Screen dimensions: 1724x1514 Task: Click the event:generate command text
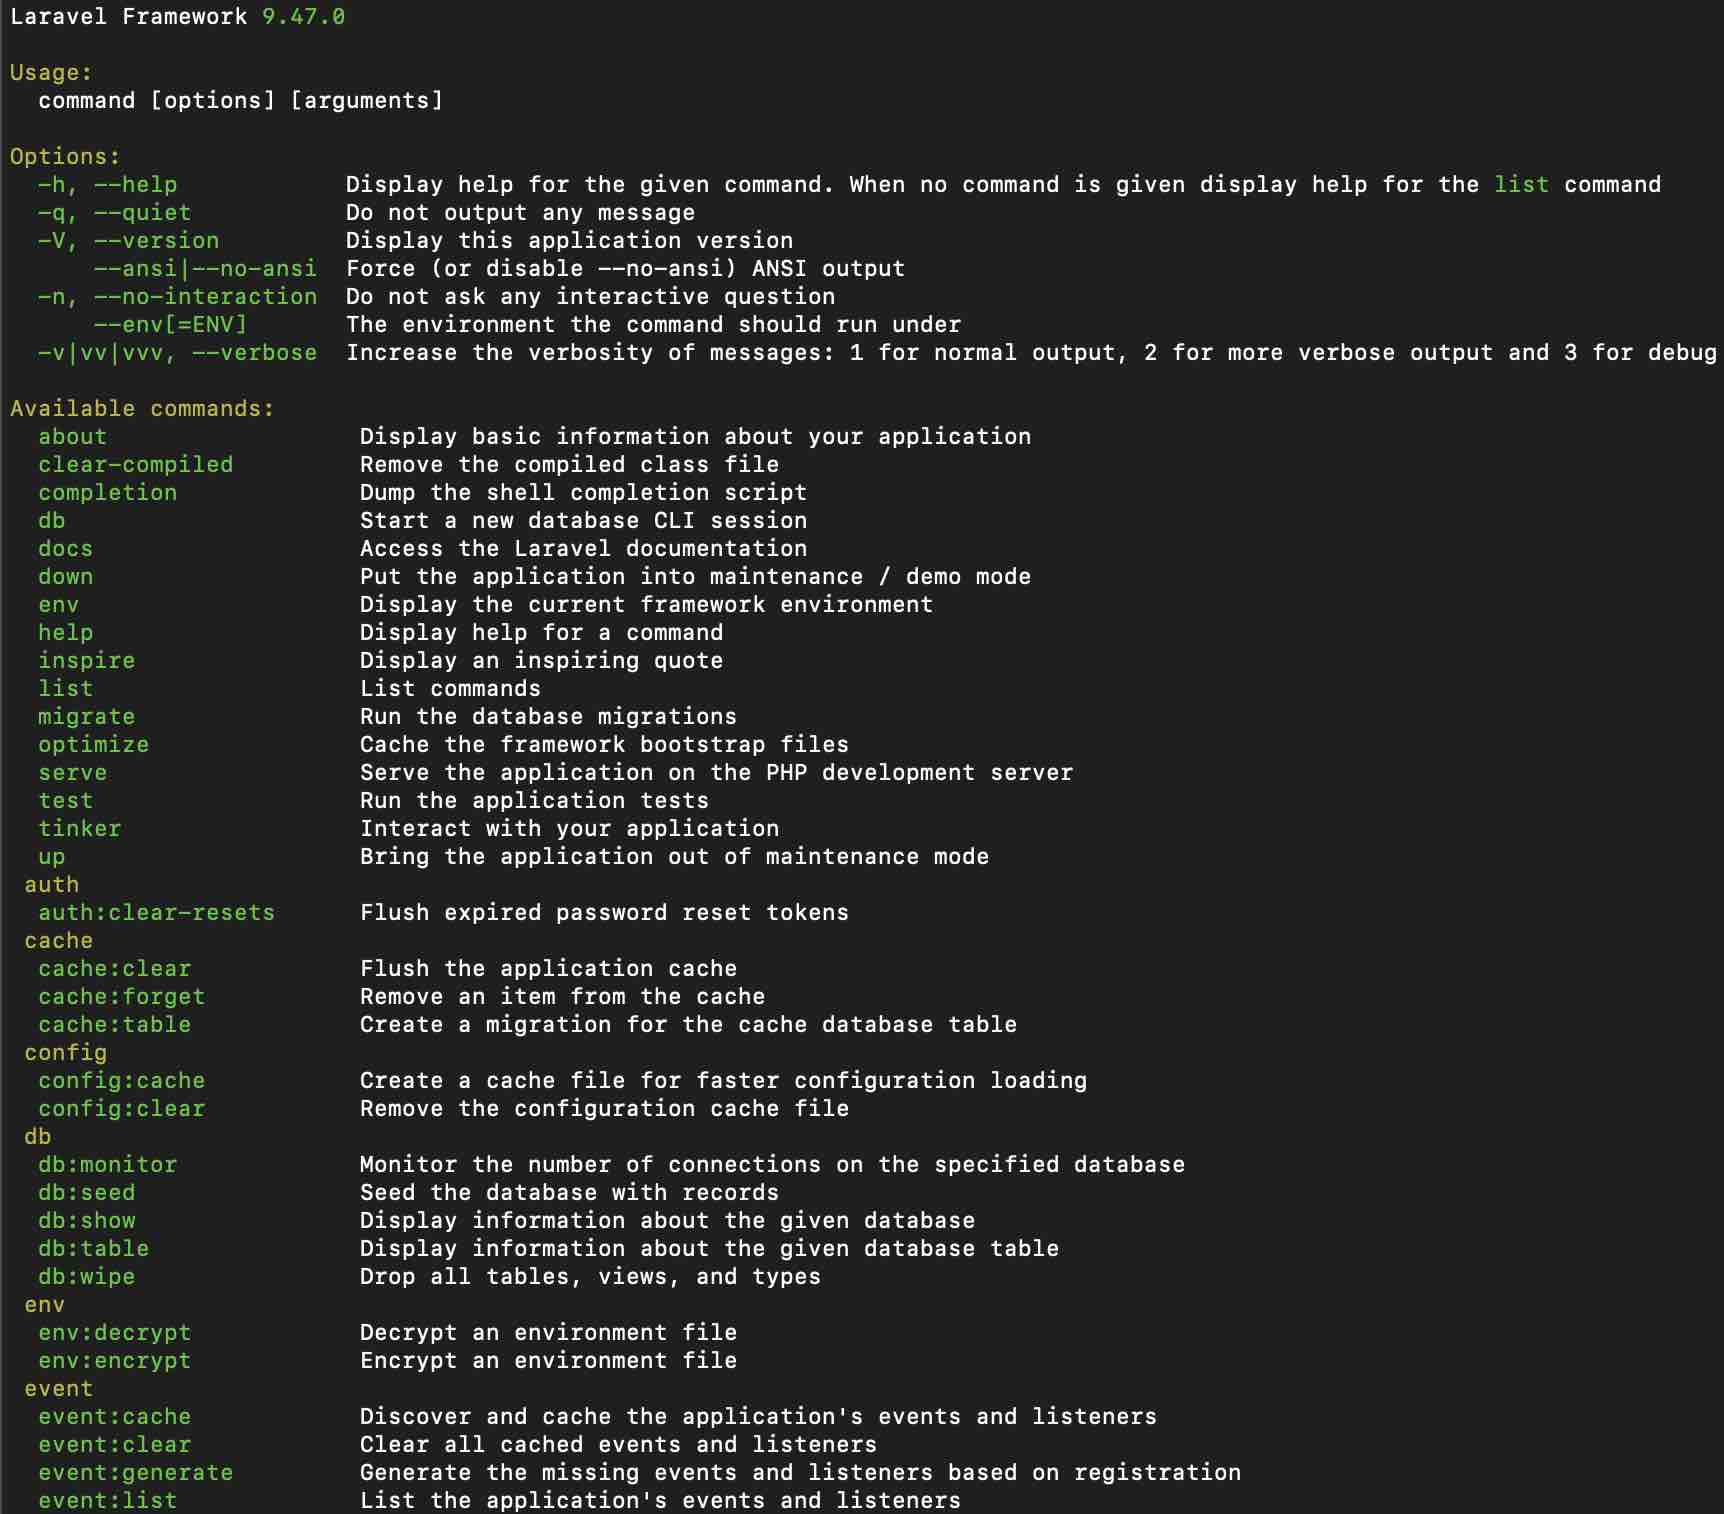tap(135, 1472)
